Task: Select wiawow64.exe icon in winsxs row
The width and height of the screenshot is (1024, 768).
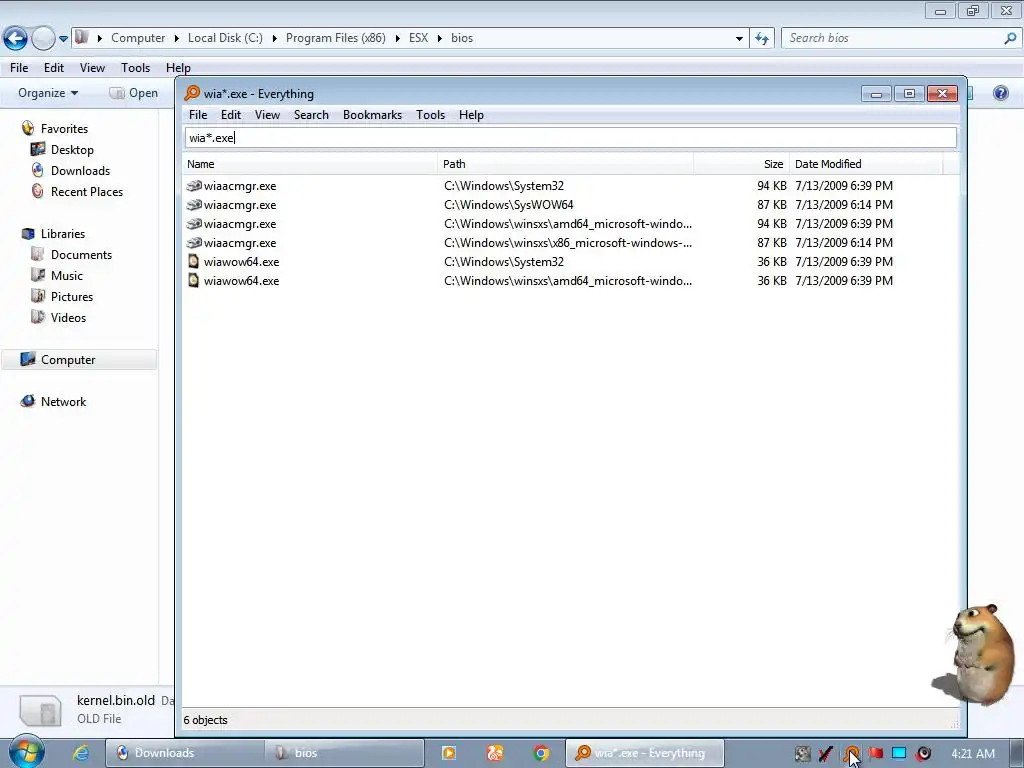Action: click(x=193, y=281)
